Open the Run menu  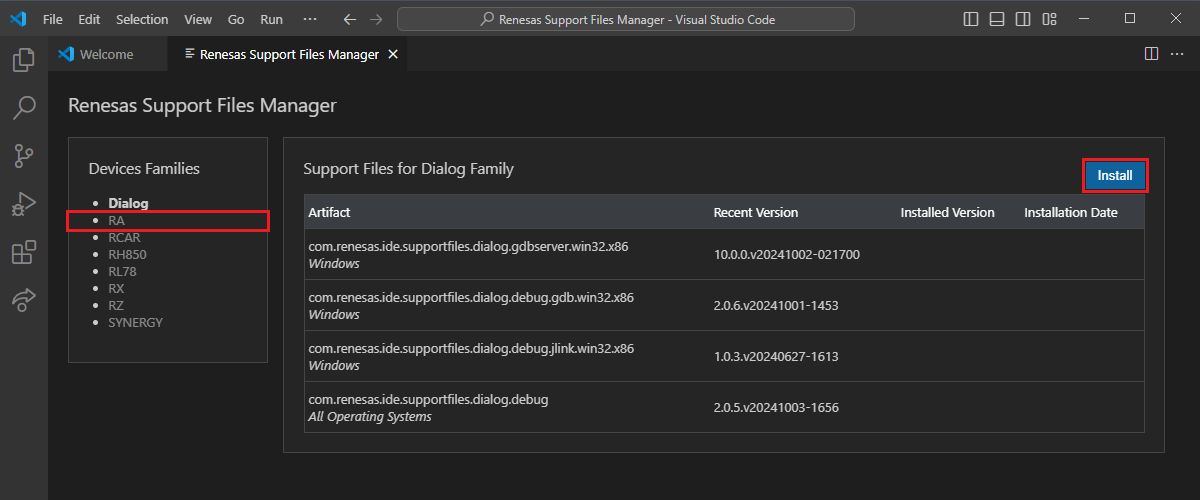[271, 19]
